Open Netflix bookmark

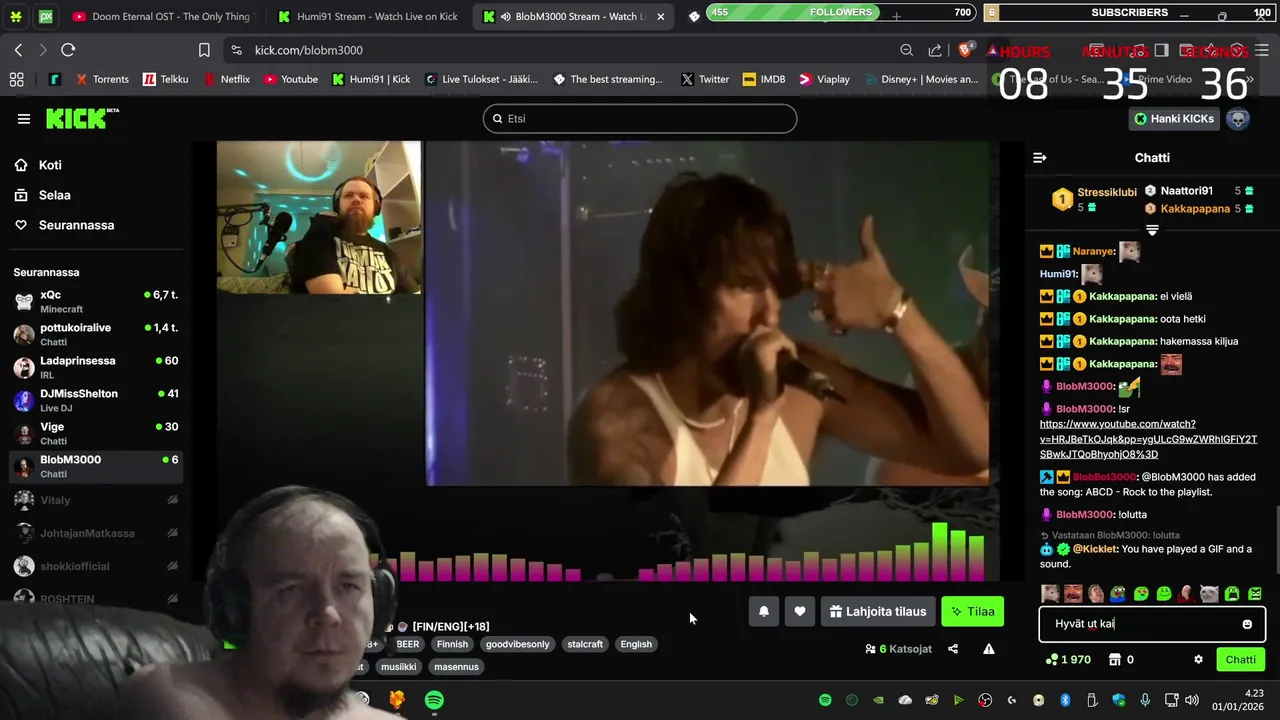click(227, 79)
